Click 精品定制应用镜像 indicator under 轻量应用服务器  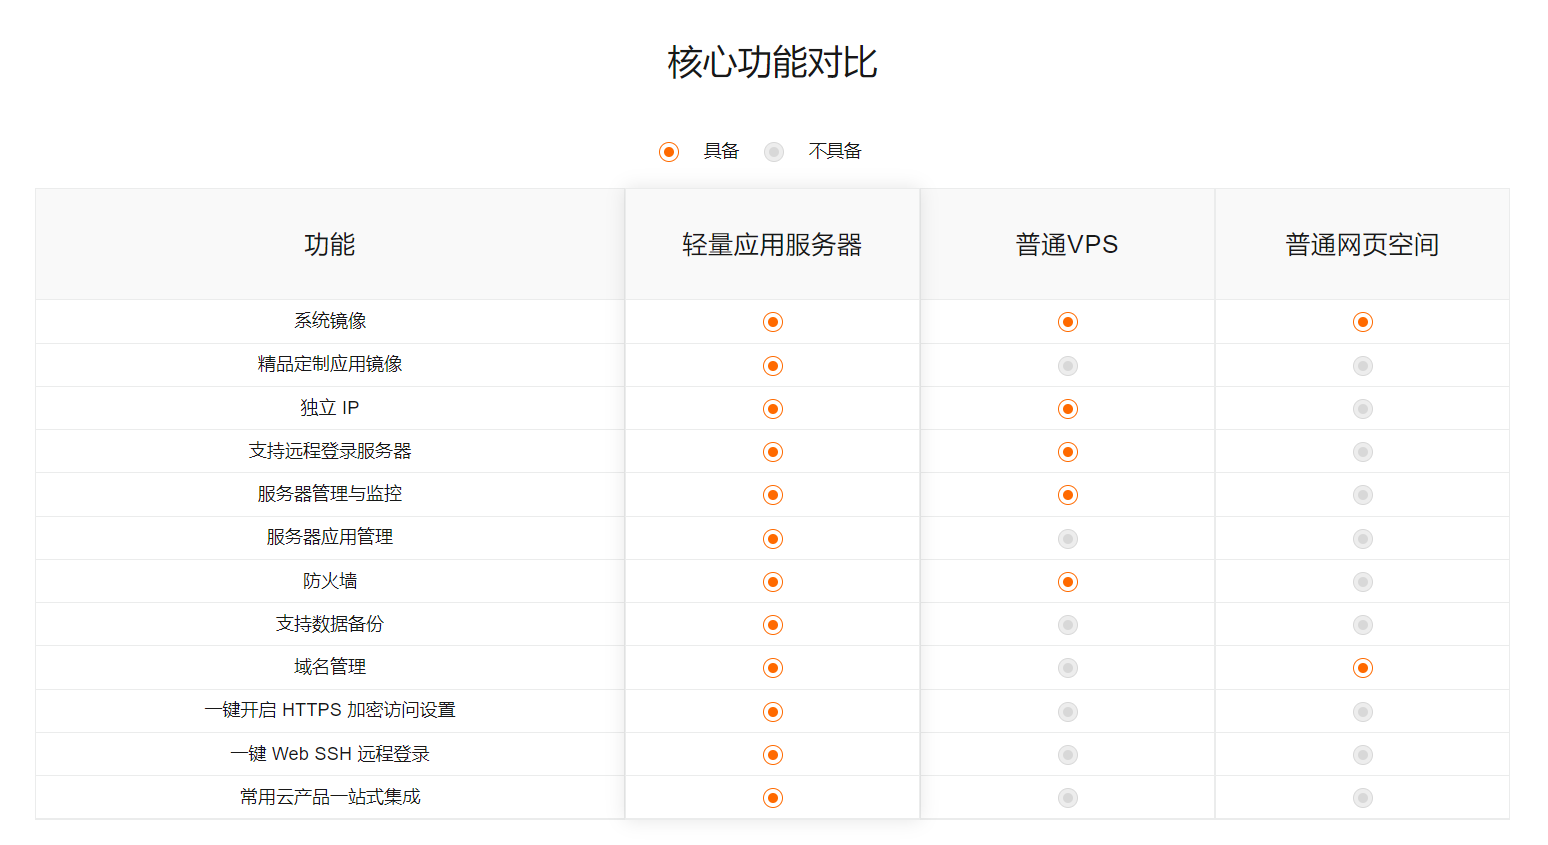(773, 366)
